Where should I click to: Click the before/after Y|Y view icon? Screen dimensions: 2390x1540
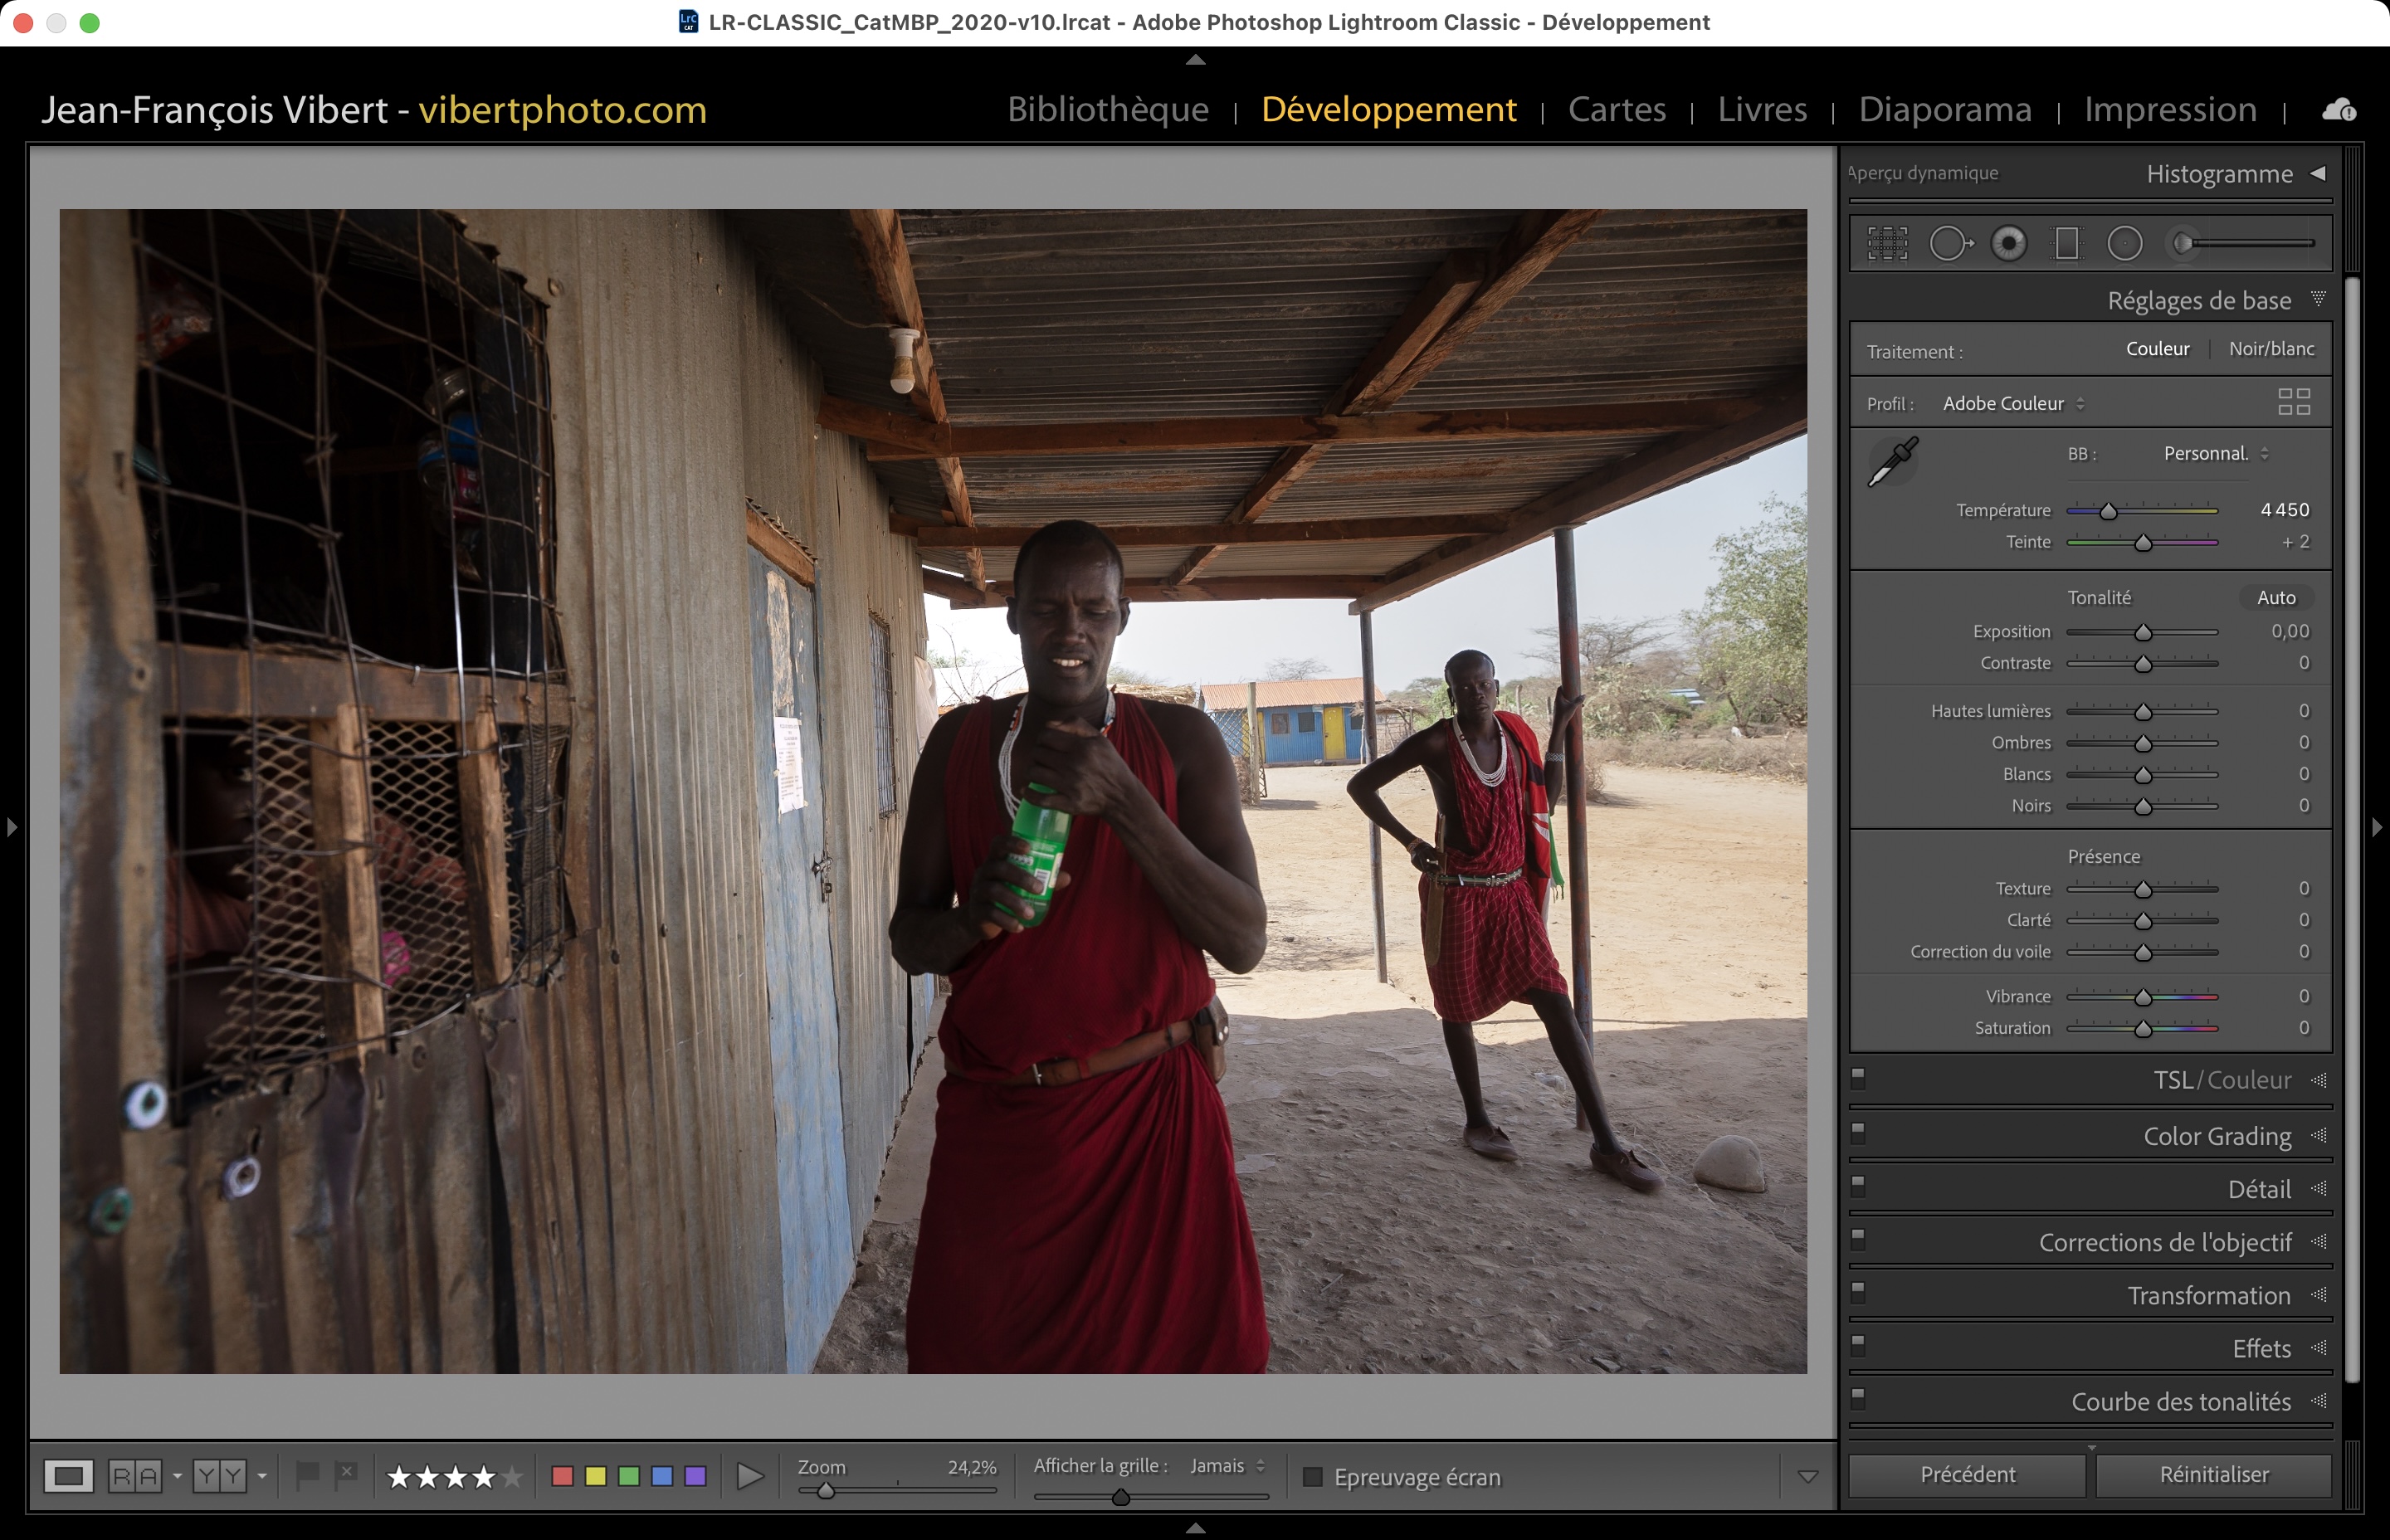(219, 1476)
